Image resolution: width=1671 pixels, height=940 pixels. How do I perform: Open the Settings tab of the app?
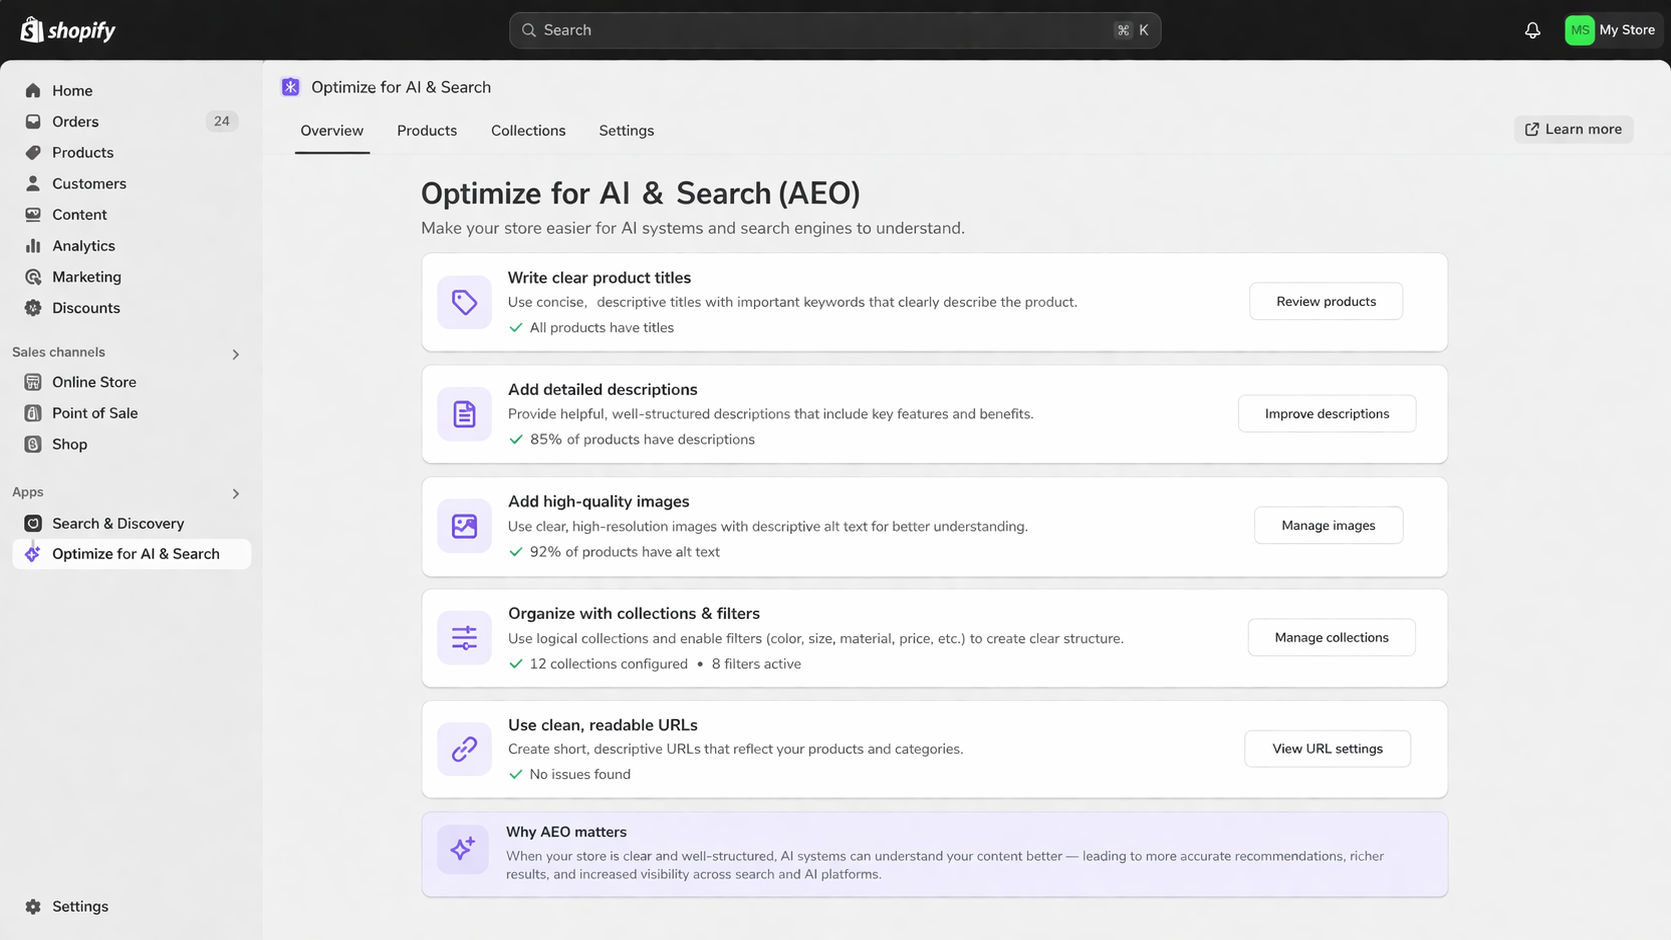tap(626, 130)
